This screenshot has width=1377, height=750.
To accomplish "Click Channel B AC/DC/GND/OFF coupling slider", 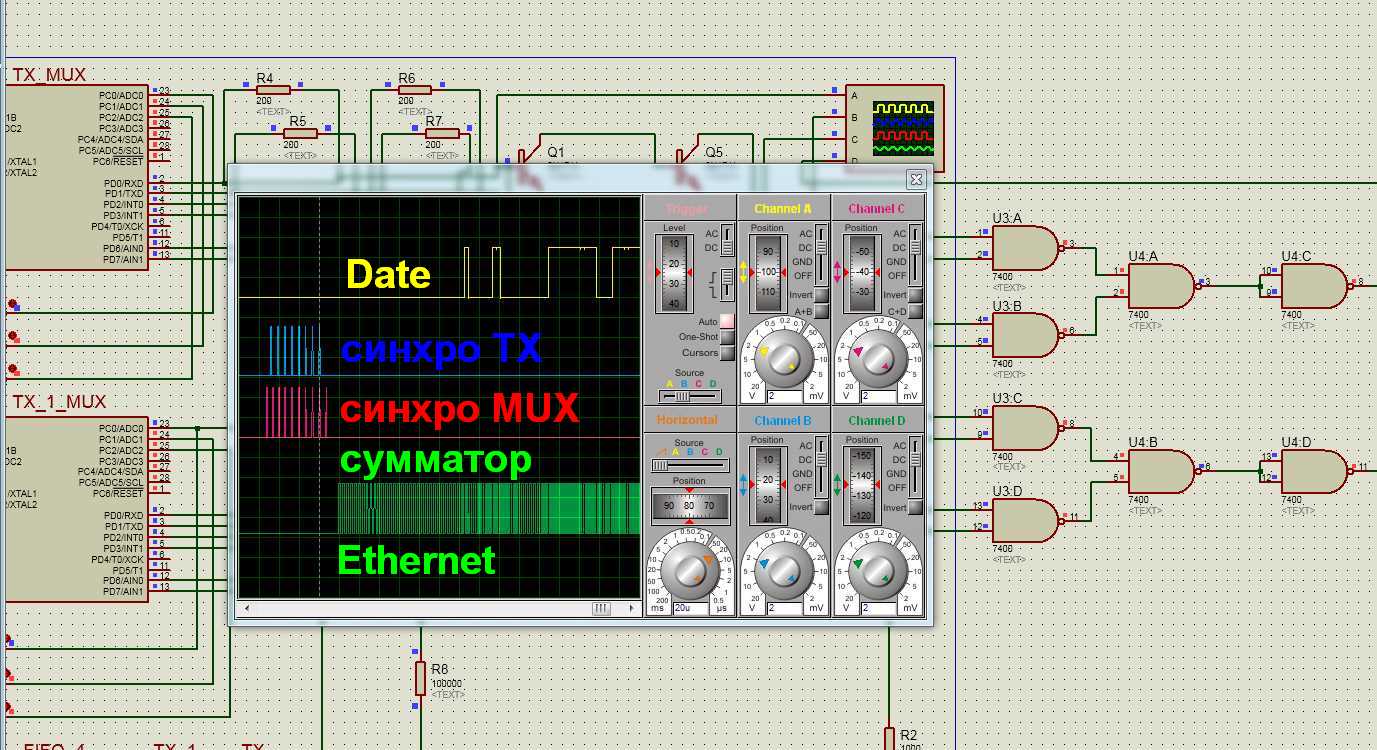I will tap(822, 465).
